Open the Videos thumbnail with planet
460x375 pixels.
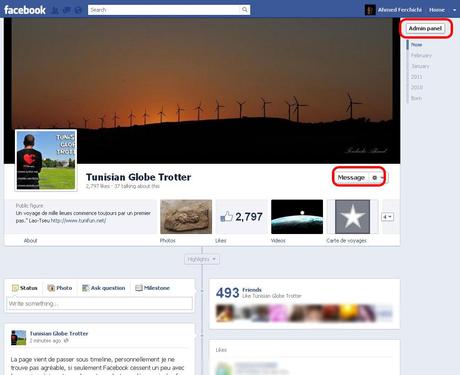point(297,217)
